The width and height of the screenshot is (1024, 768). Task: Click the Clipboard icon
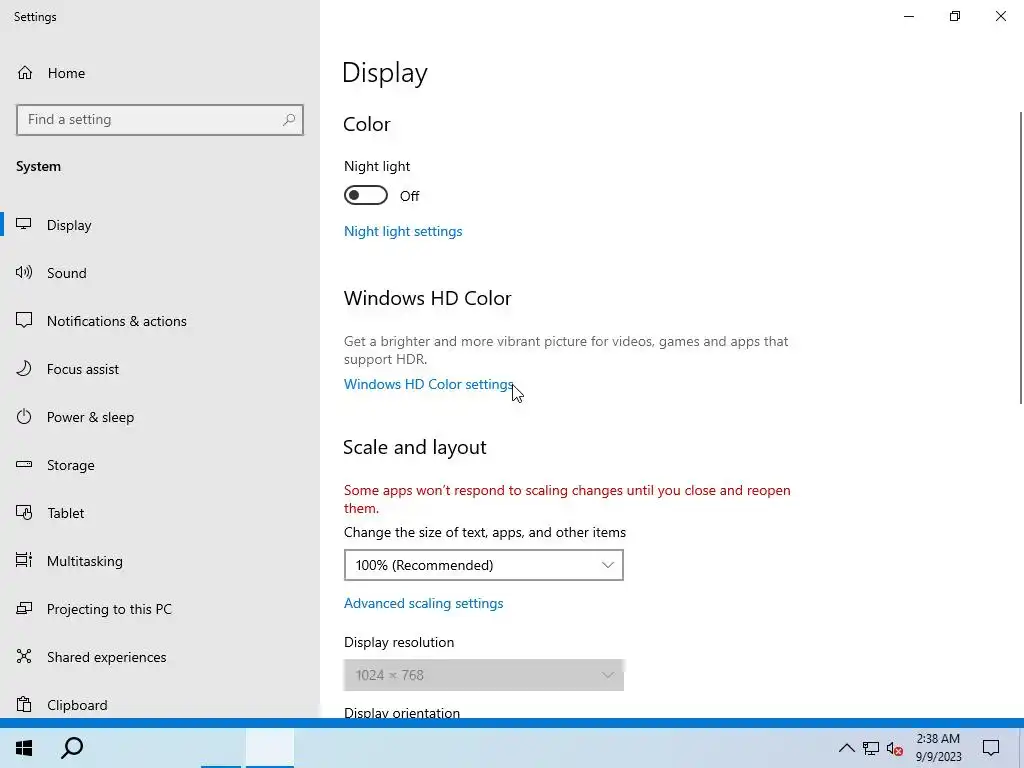click(24, 705)
